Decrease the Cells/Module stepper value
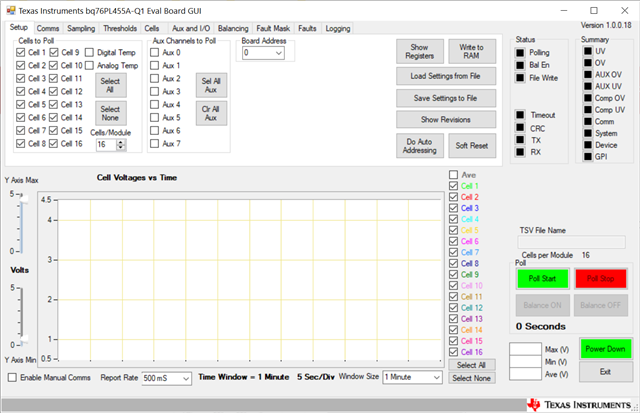 [x=121, y=147]
